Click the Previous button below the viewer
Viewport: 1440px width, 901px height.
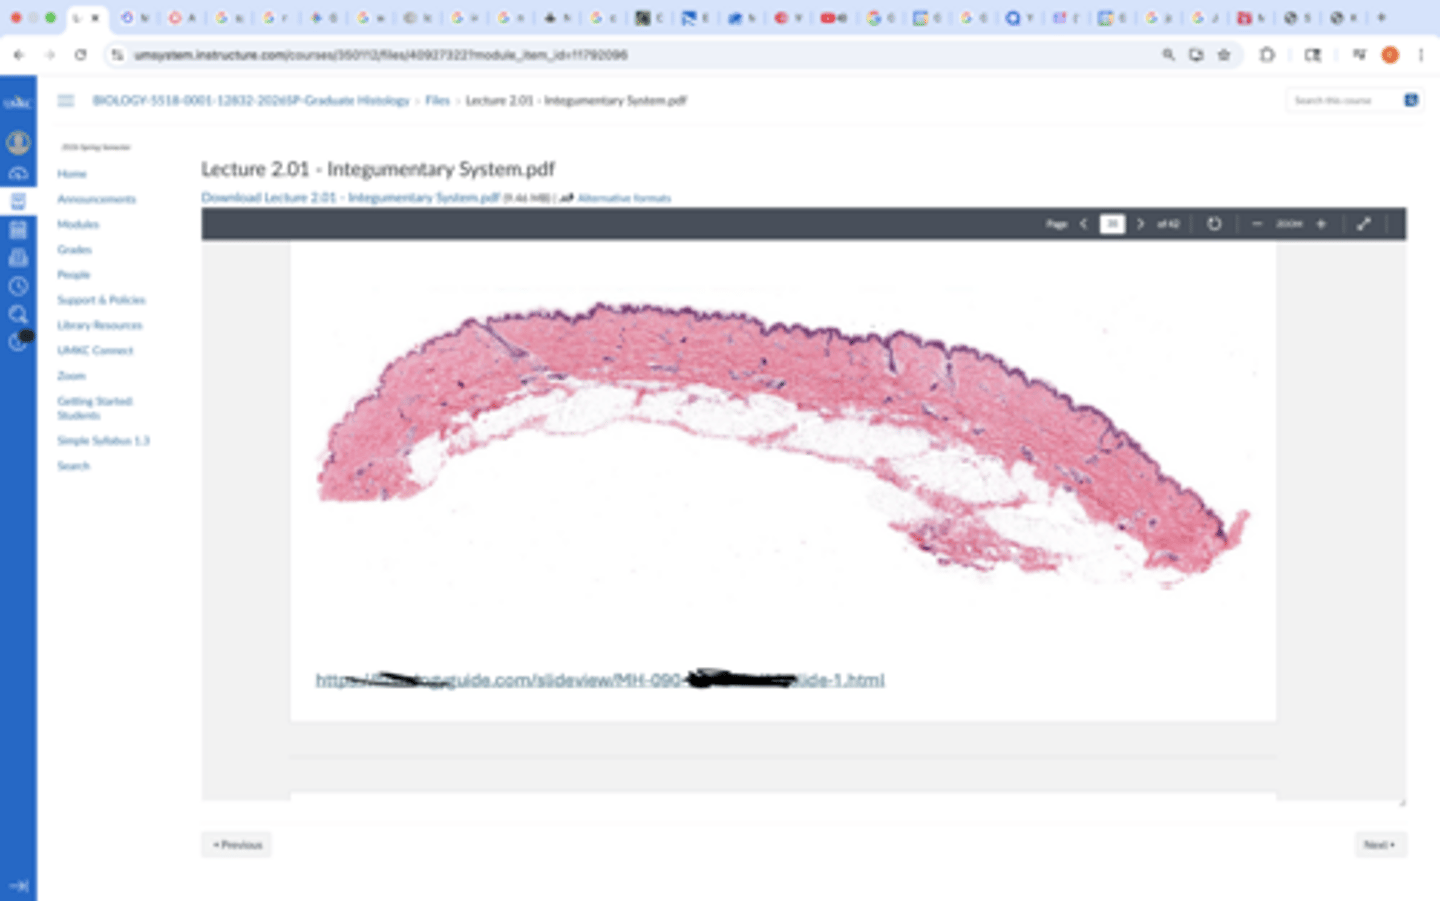(237, 845)
